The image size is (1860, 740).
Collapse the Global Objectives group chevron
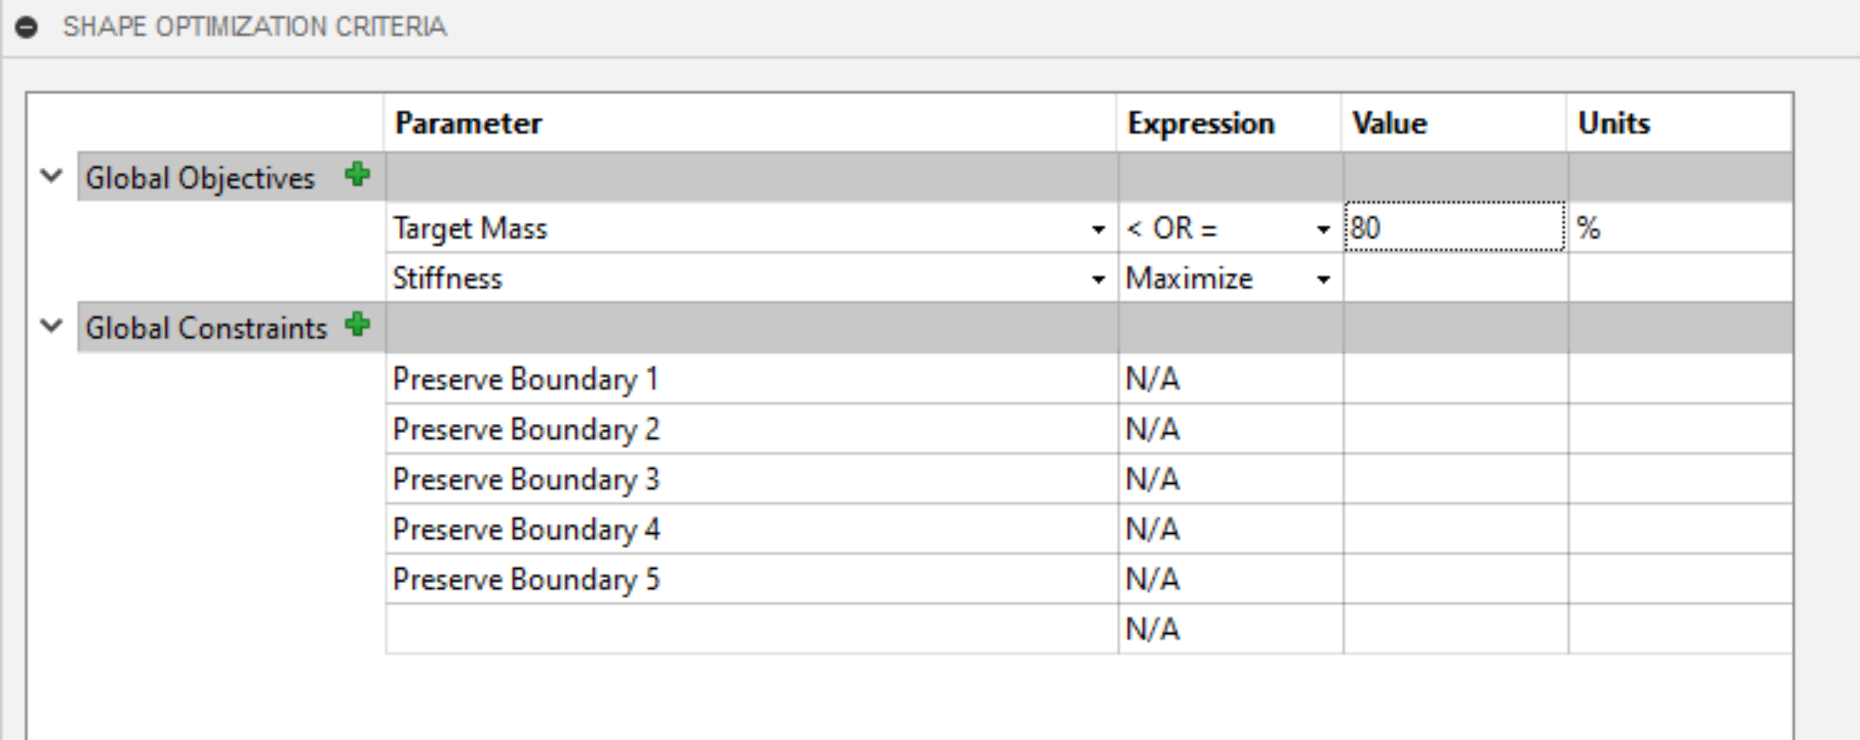pyautogui.click(x=51, y=177)
